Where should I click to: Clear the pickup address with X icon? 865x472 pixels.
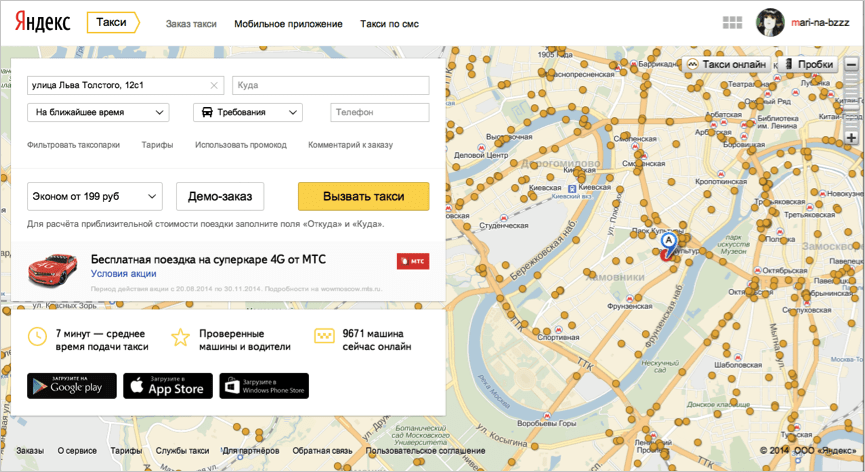[214, 85]
